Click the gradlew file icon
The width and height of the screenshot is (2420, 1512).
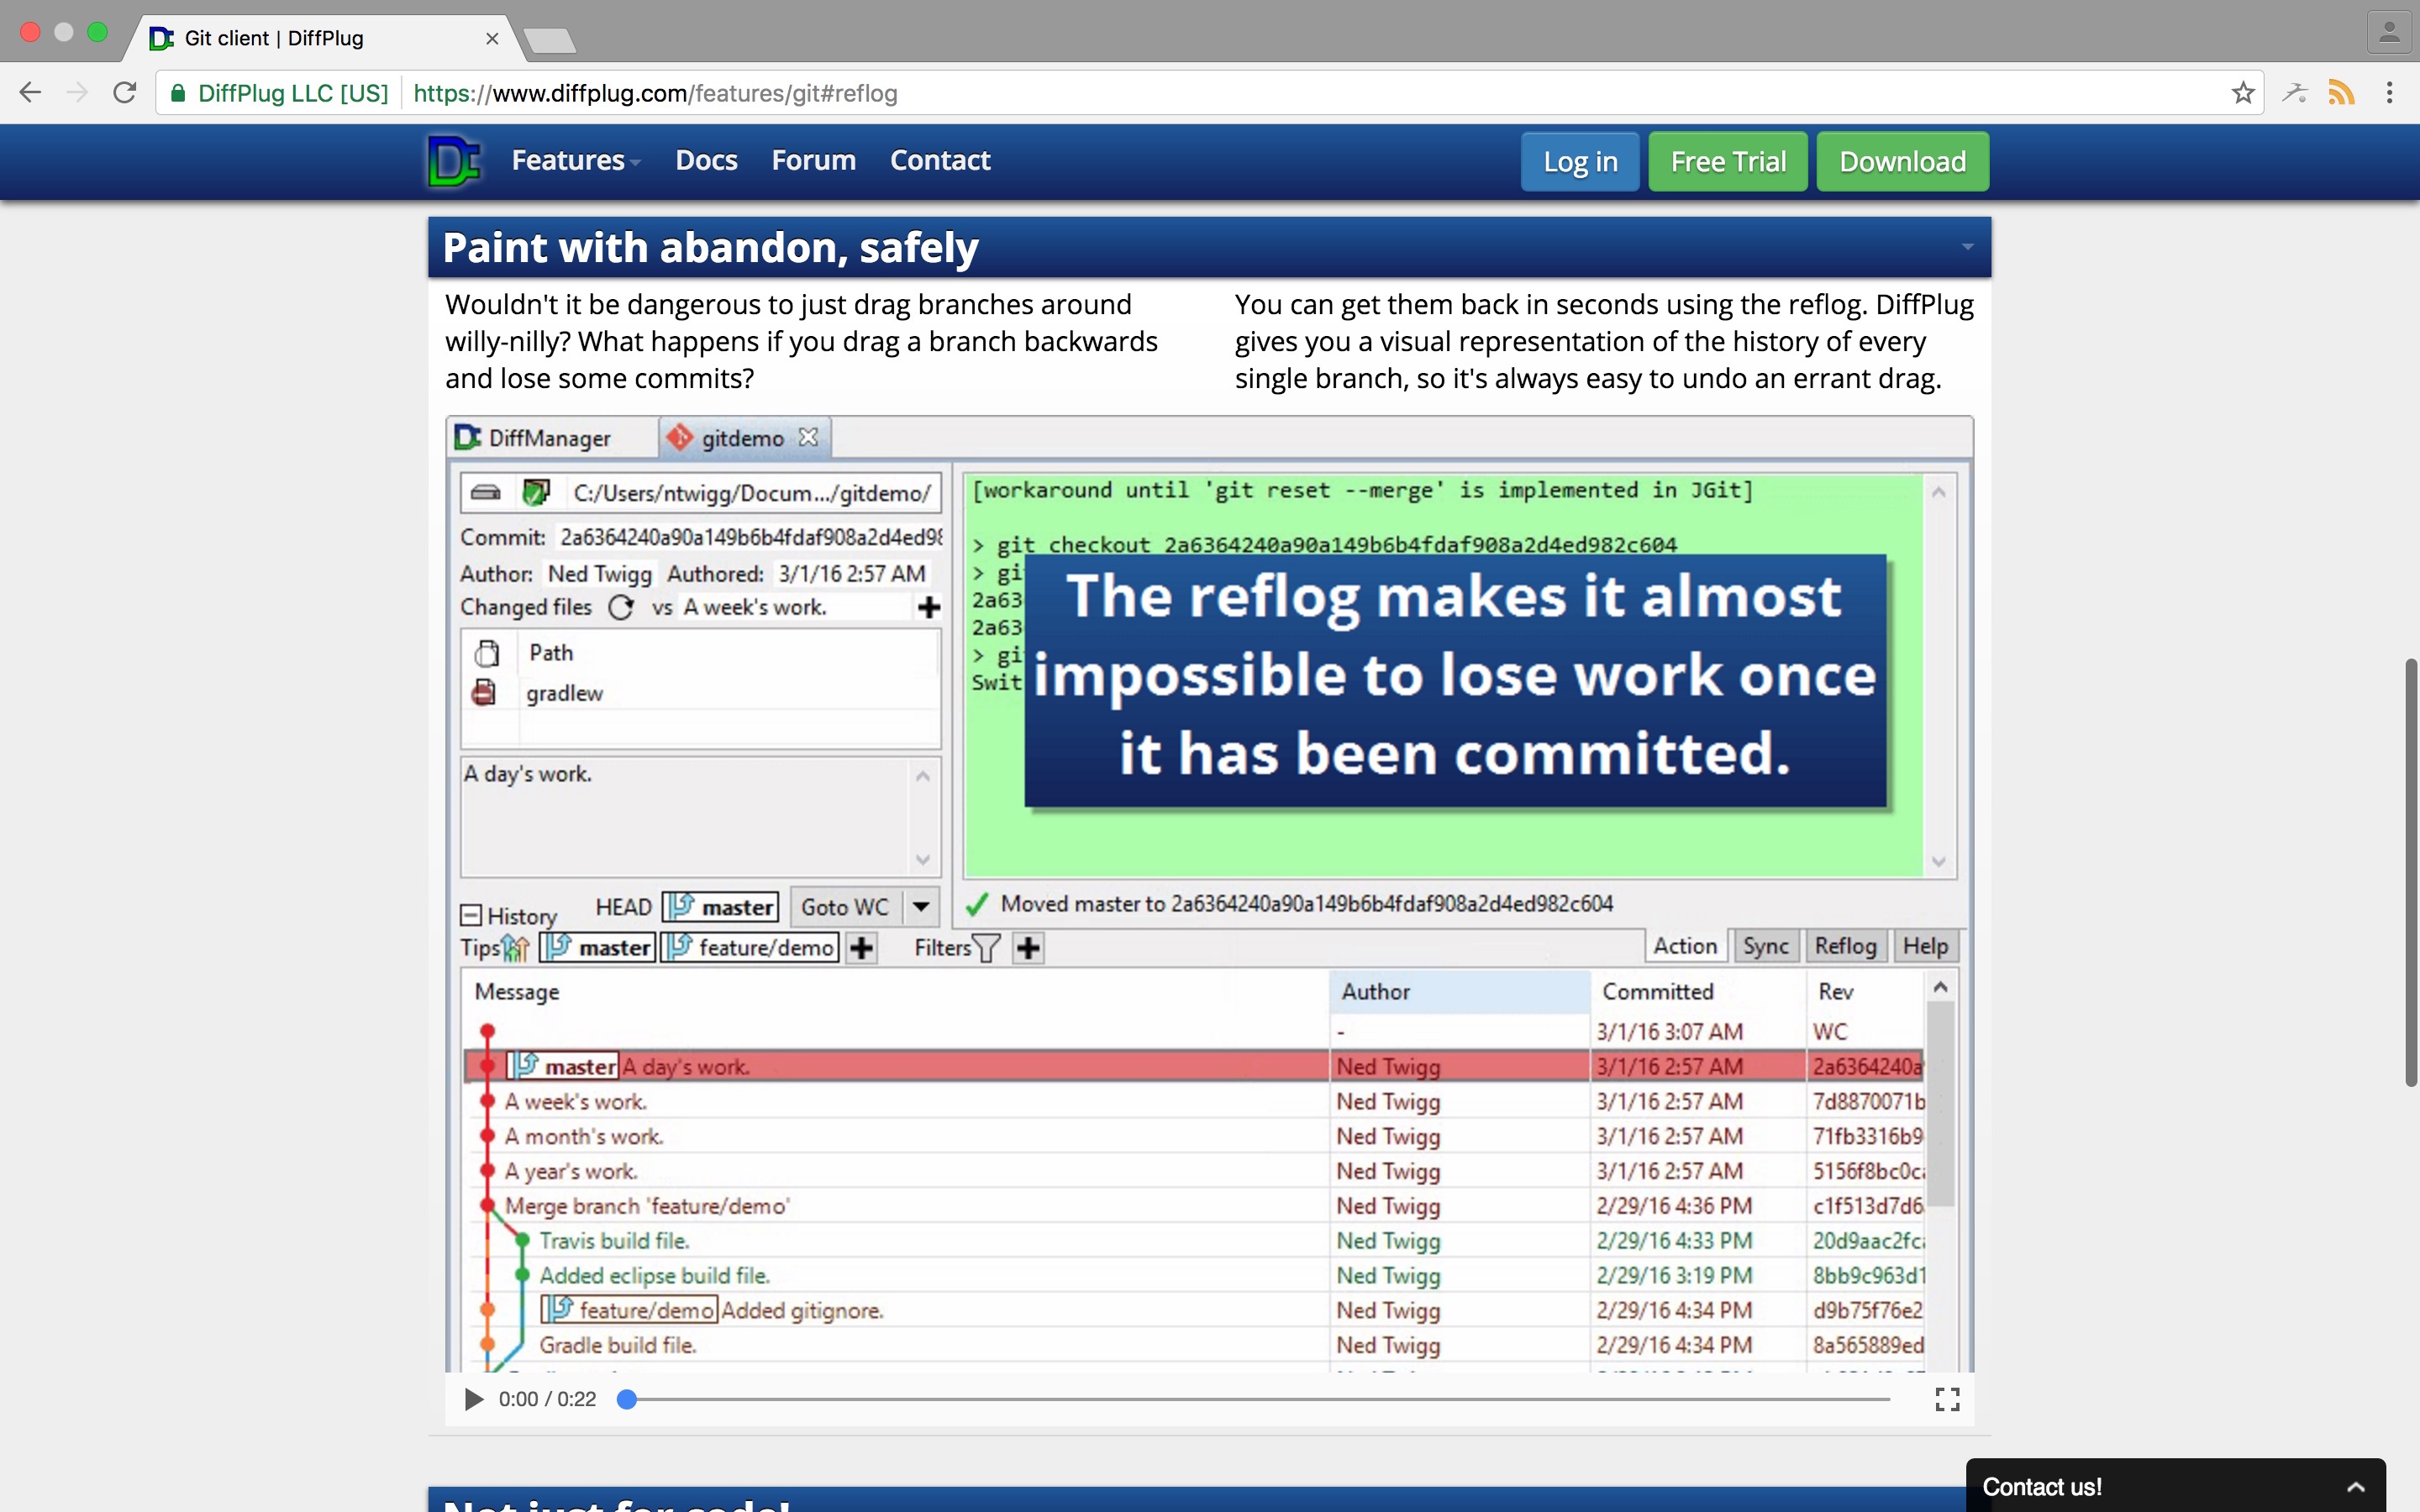(484, 692)
